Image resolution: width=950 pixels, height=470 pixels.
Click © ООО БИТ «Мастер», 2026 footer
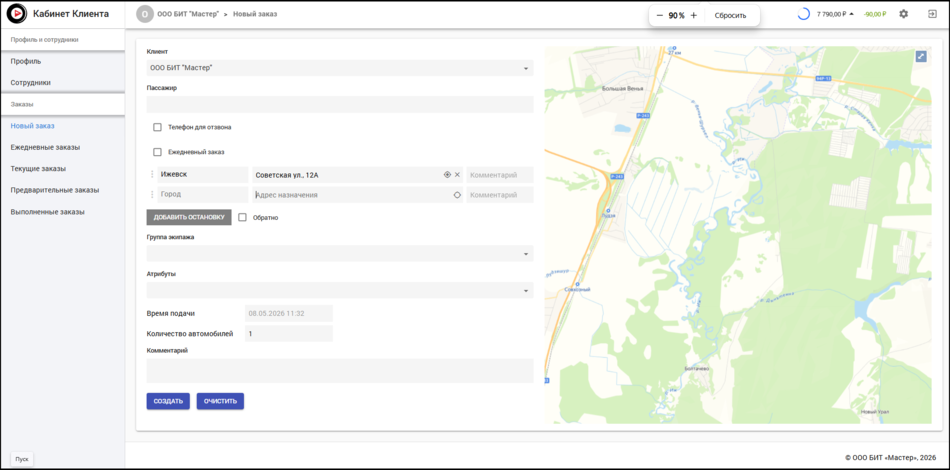click(891, 457)
